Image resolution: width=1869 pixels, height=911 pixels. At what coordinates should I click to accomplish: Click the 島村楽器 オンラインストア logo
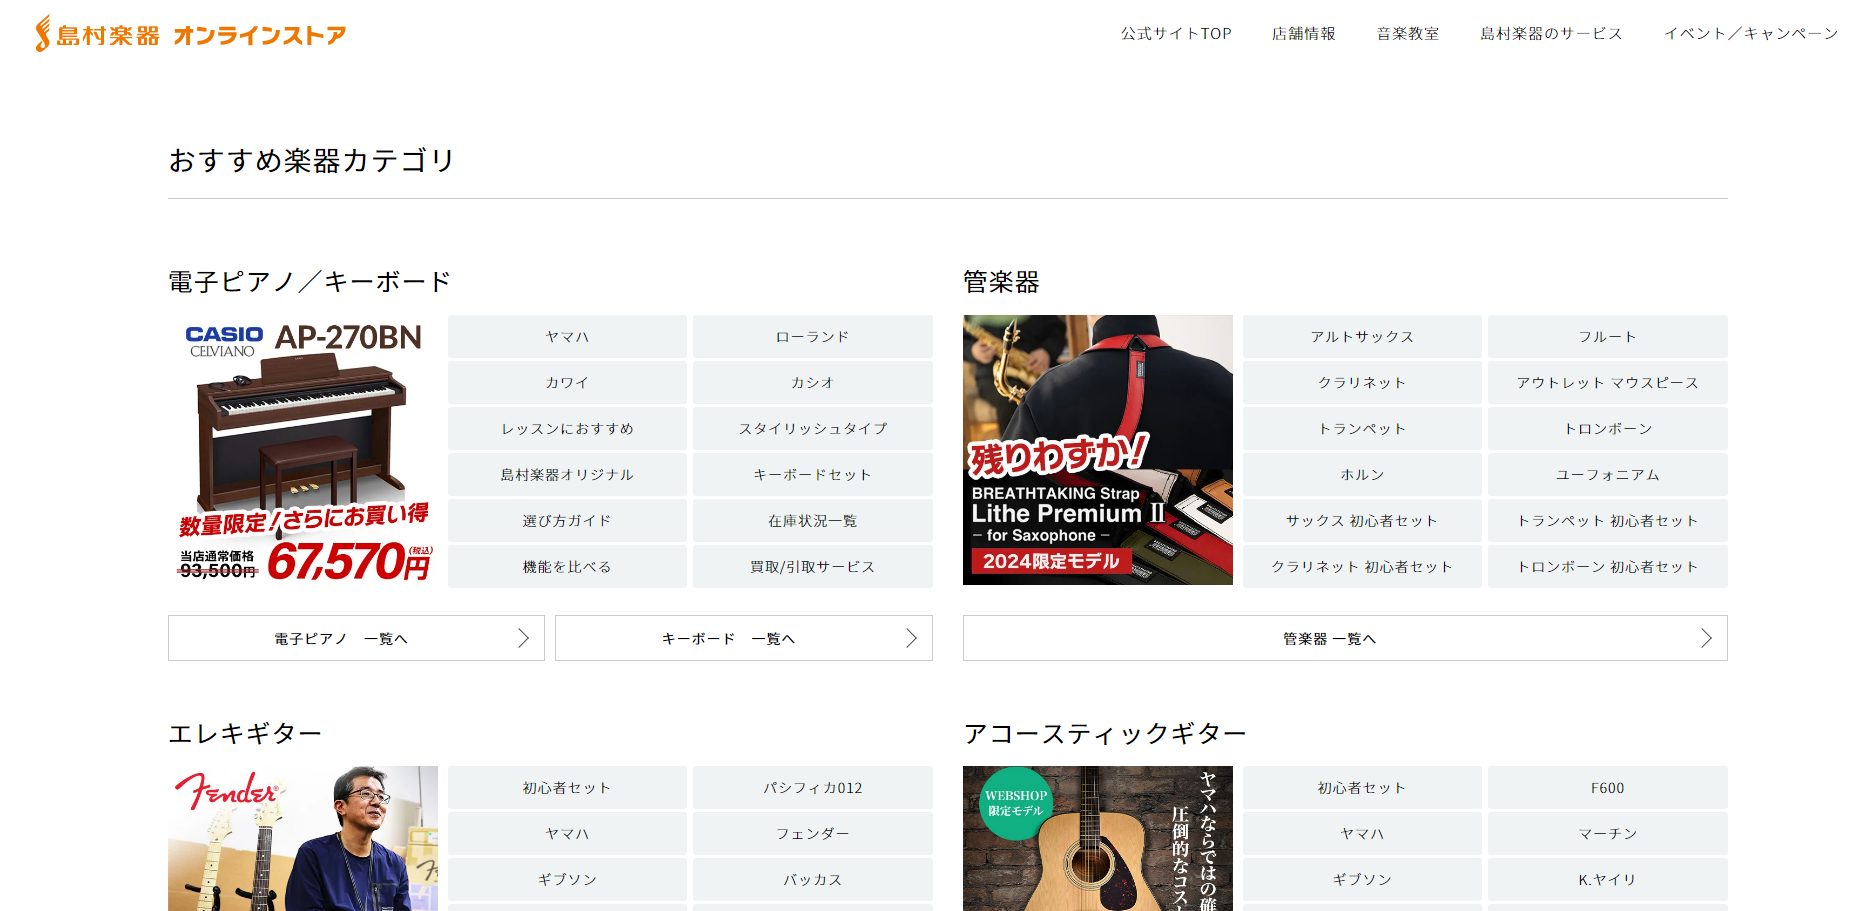[x=191, y=34]
